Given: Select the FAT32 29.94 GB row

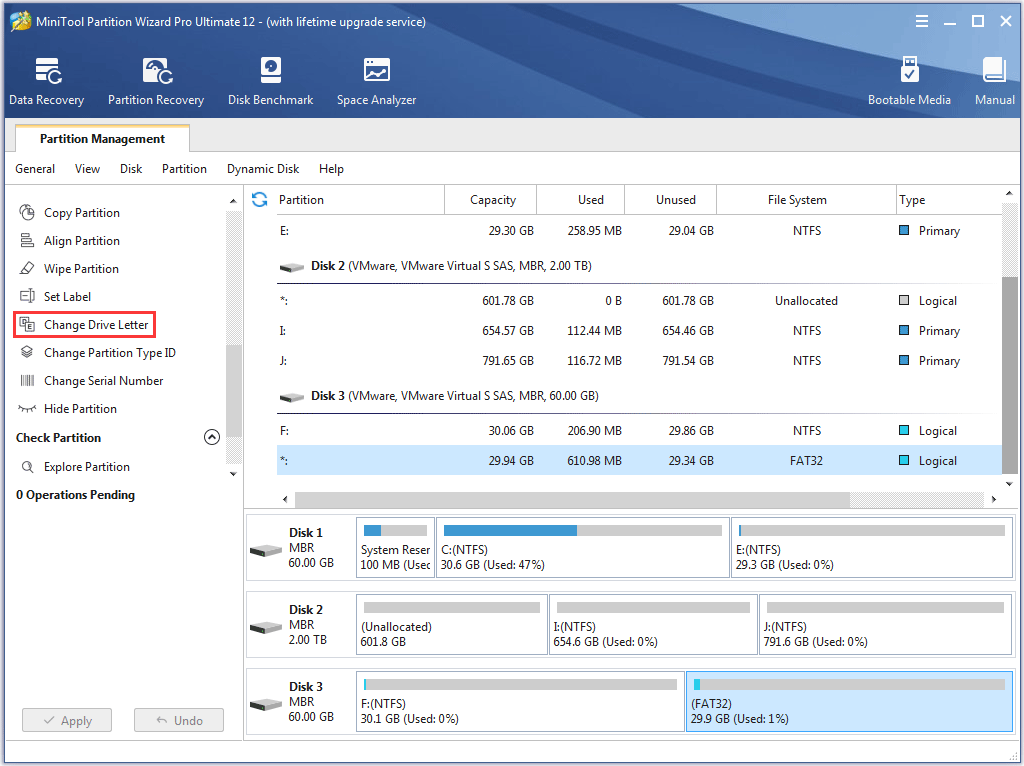Looking at the screenshot, I should 639,460.
